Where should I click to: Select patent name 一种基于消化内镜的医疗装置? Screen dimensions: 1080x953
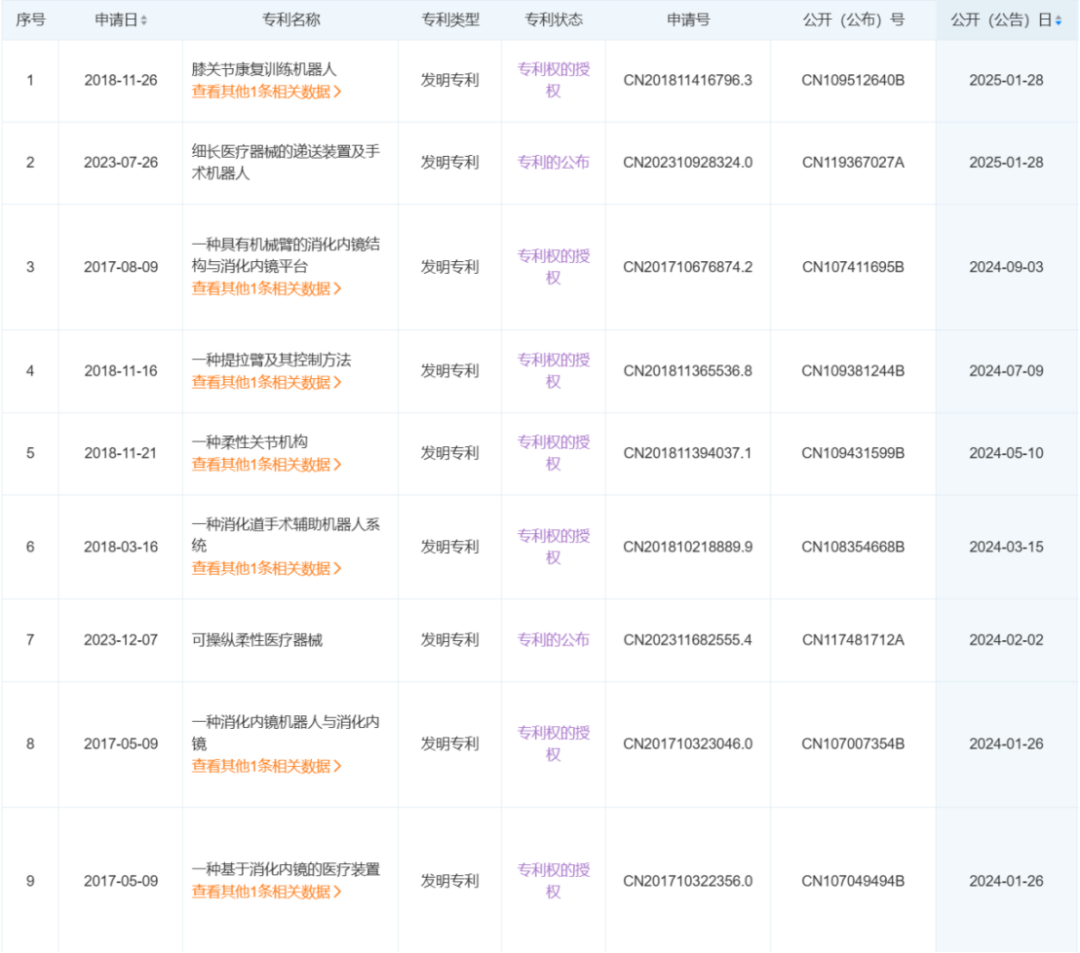pyautogui.click(x=286, y=870)
